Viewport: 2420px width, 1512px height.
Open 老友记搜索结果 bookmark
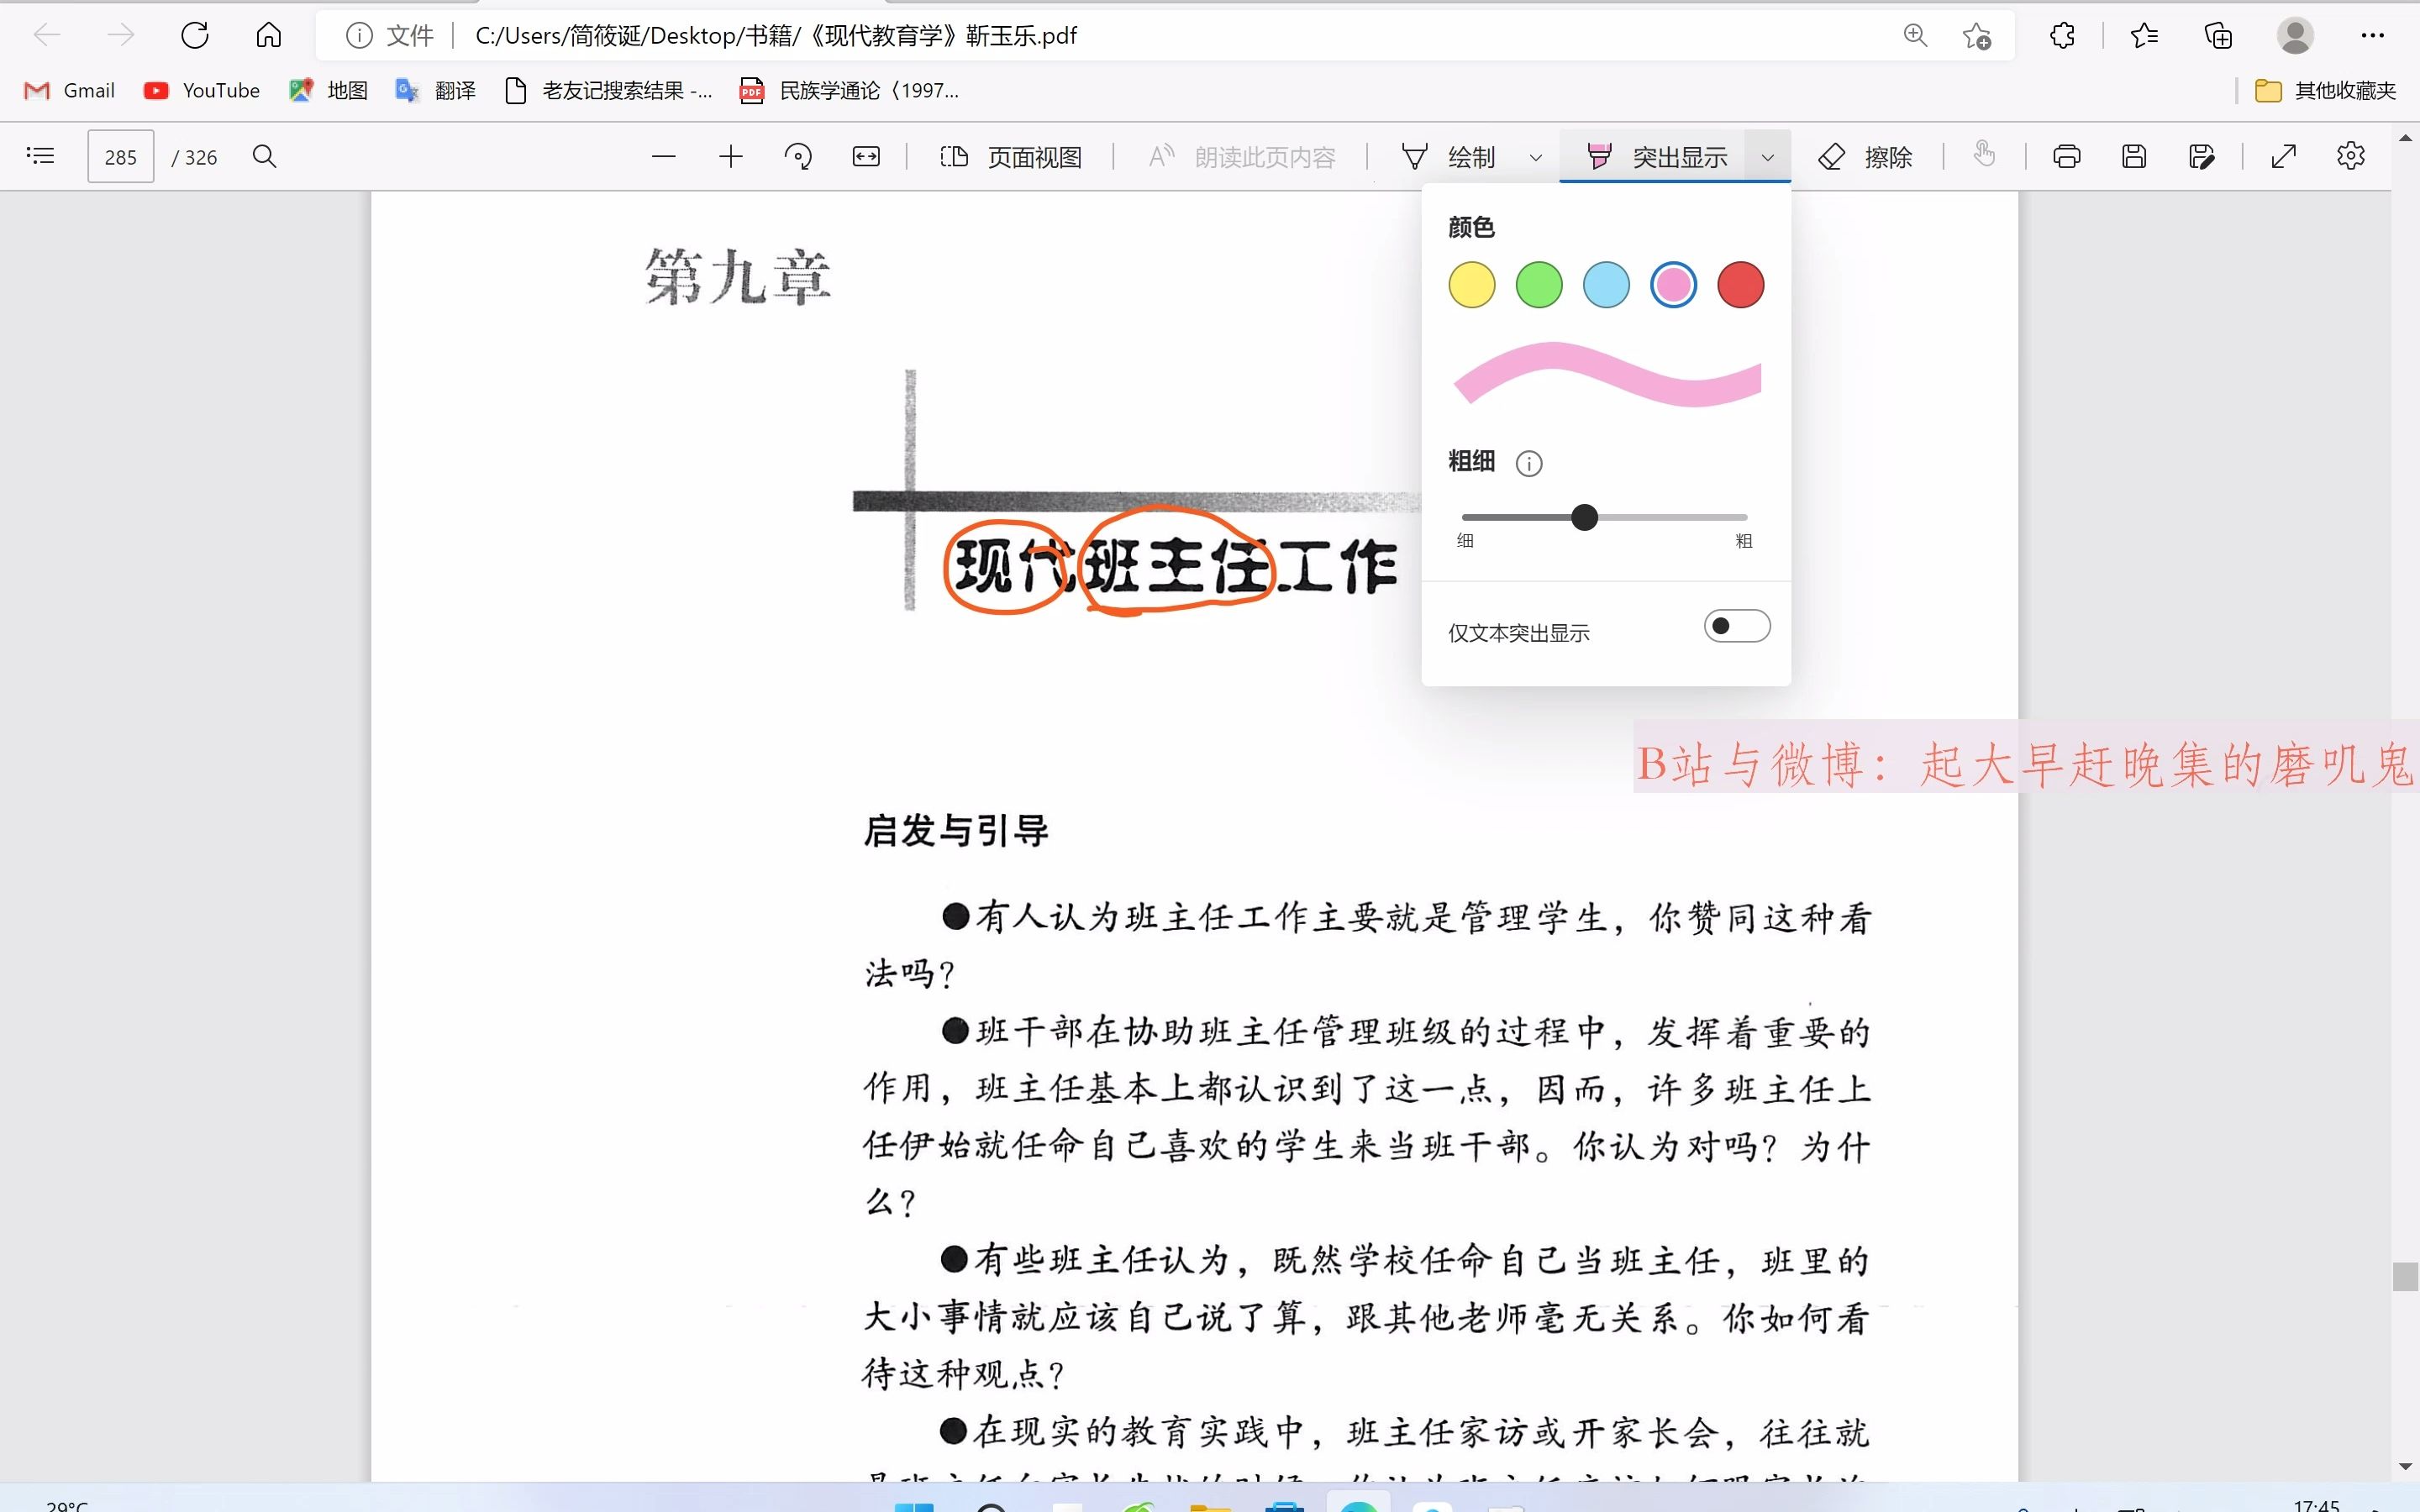(x=609, y=91)
